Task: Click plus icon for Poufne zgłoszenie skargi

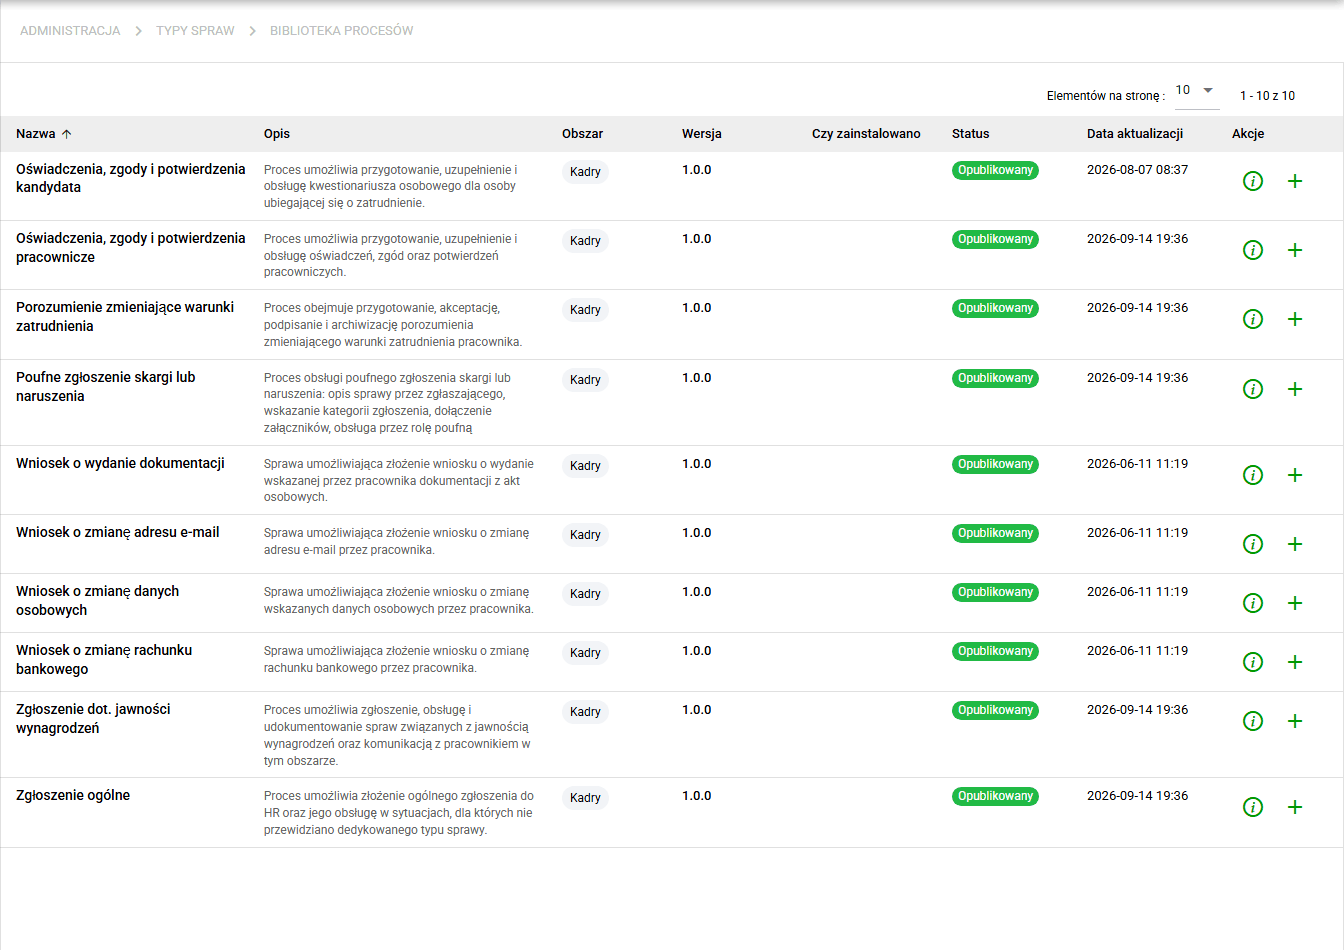Action: coord(1295,389)
